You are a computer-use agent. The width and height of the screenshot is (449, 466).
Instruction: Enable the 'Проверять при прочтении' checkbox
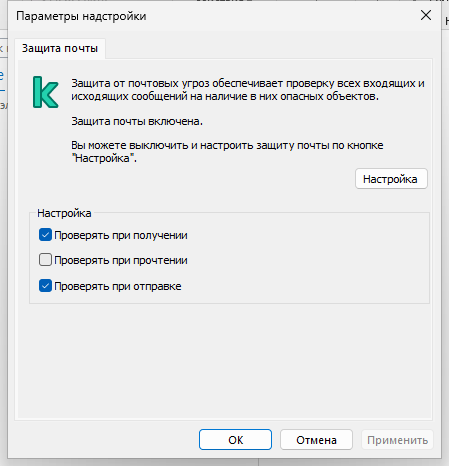45,260
